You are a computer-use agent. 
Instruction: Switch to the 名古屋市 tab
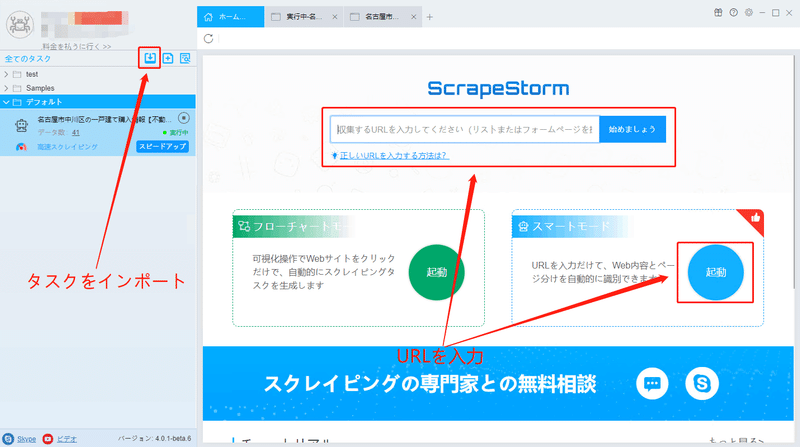[x=383, y=17]
